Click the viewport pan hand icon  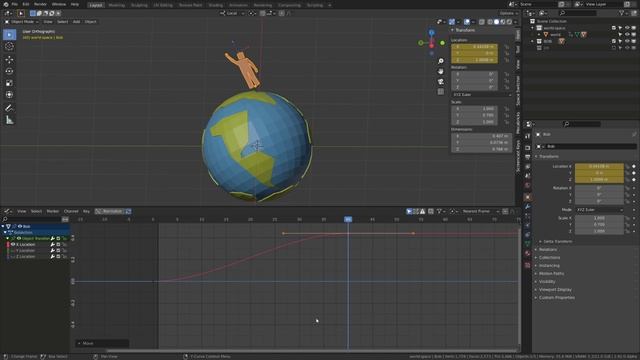tap(441, 71)
